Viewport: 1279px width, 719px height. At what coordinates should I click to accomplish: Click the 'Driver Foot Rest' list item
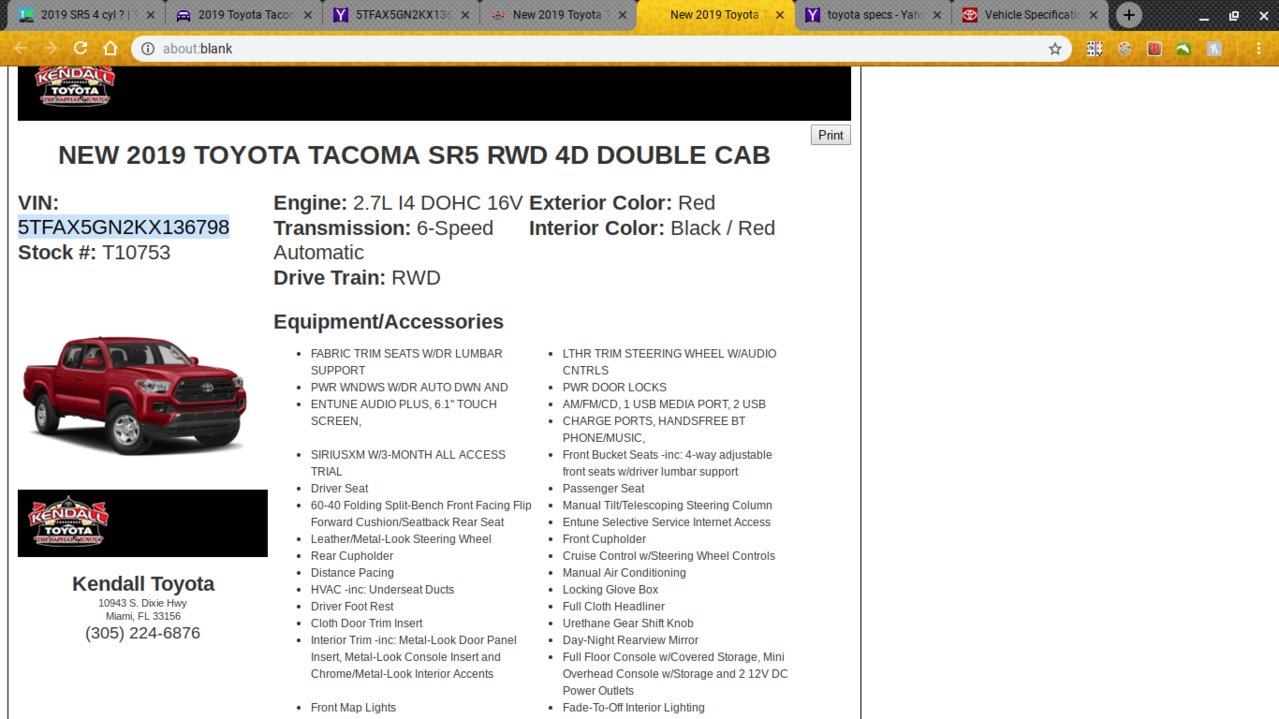tap(352, 607)
